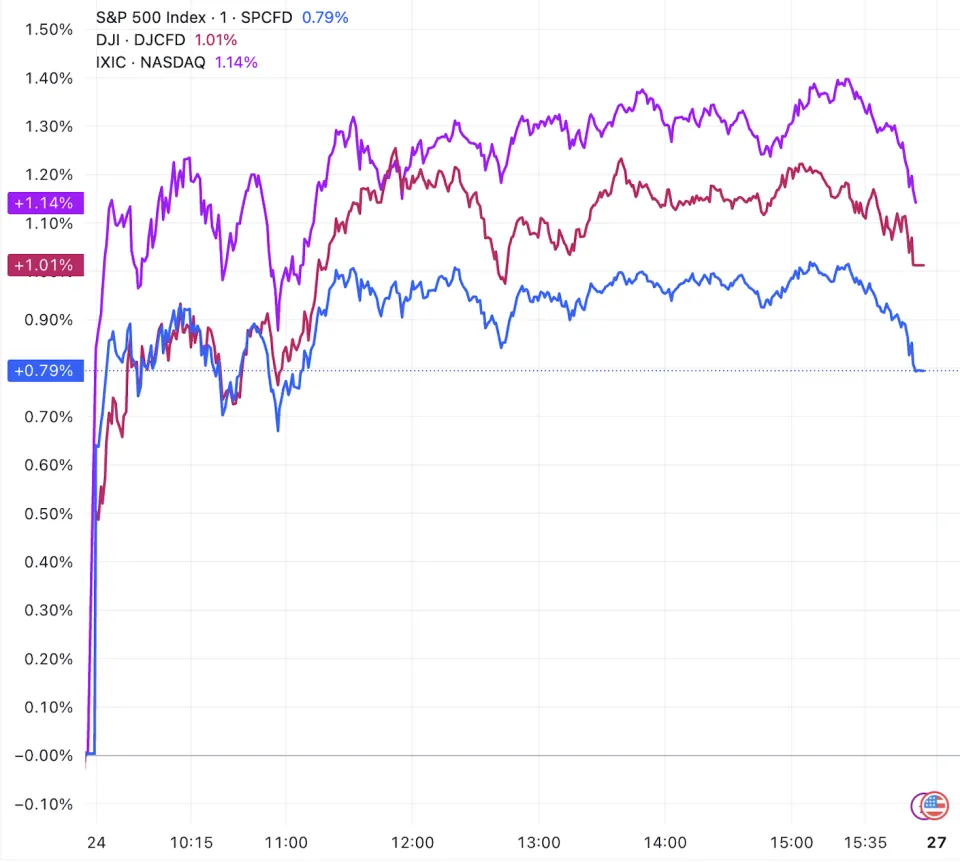Click the US flag economic event icon
This screenshot has width=960, height=862.
click(x=935, y=804)
